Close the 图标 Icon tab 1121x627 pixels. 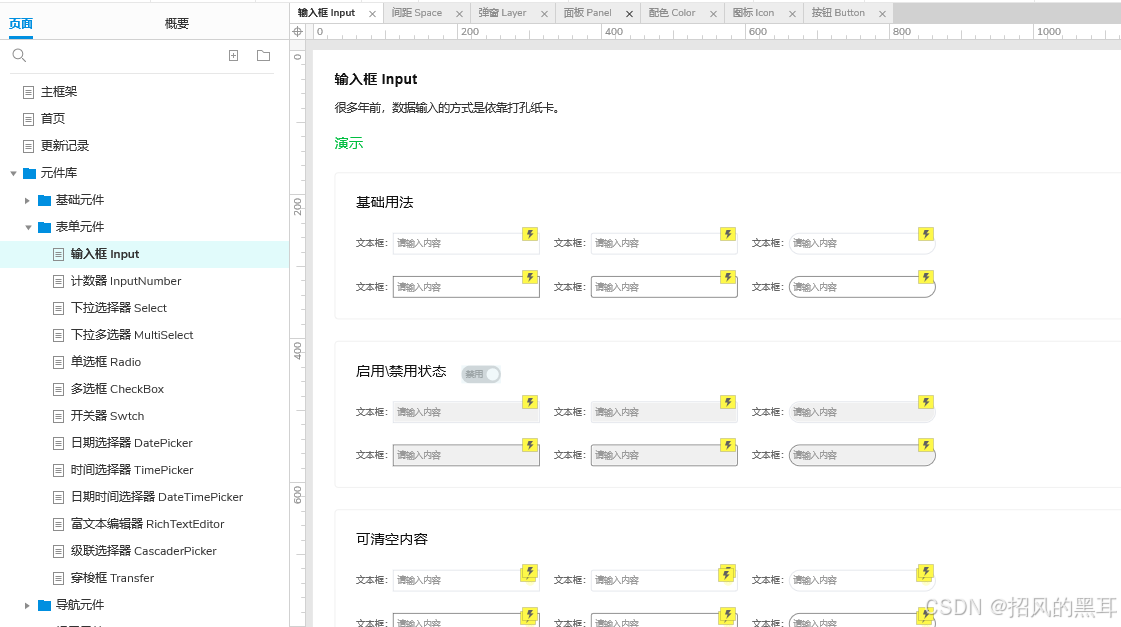pyautogui.click(x=792, y=14)
